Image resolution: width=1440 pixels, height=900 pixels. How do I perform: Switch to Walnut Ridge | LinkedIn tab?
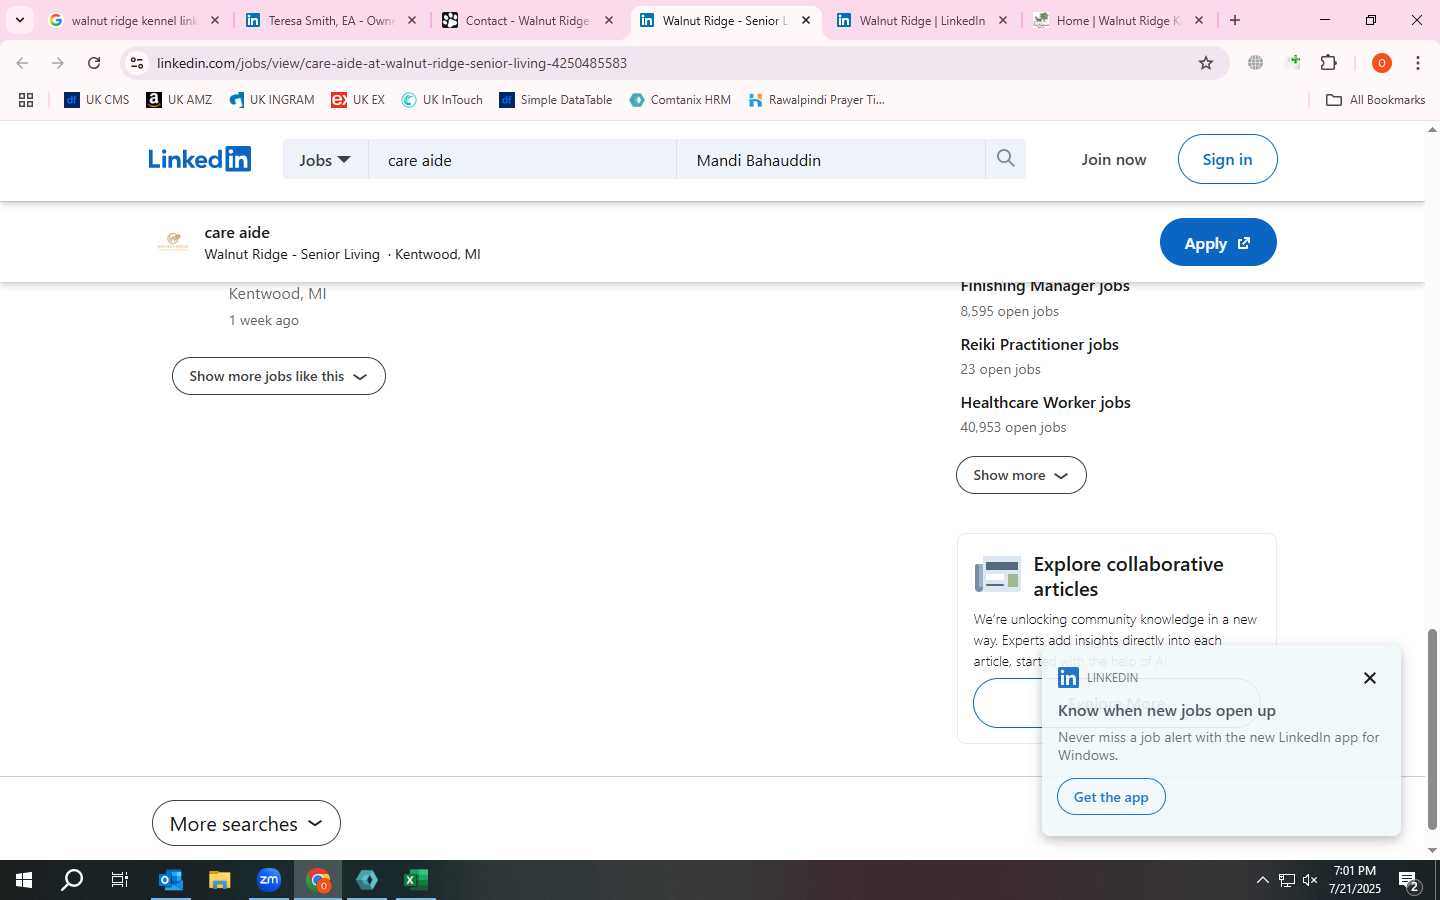coord(922,20)
